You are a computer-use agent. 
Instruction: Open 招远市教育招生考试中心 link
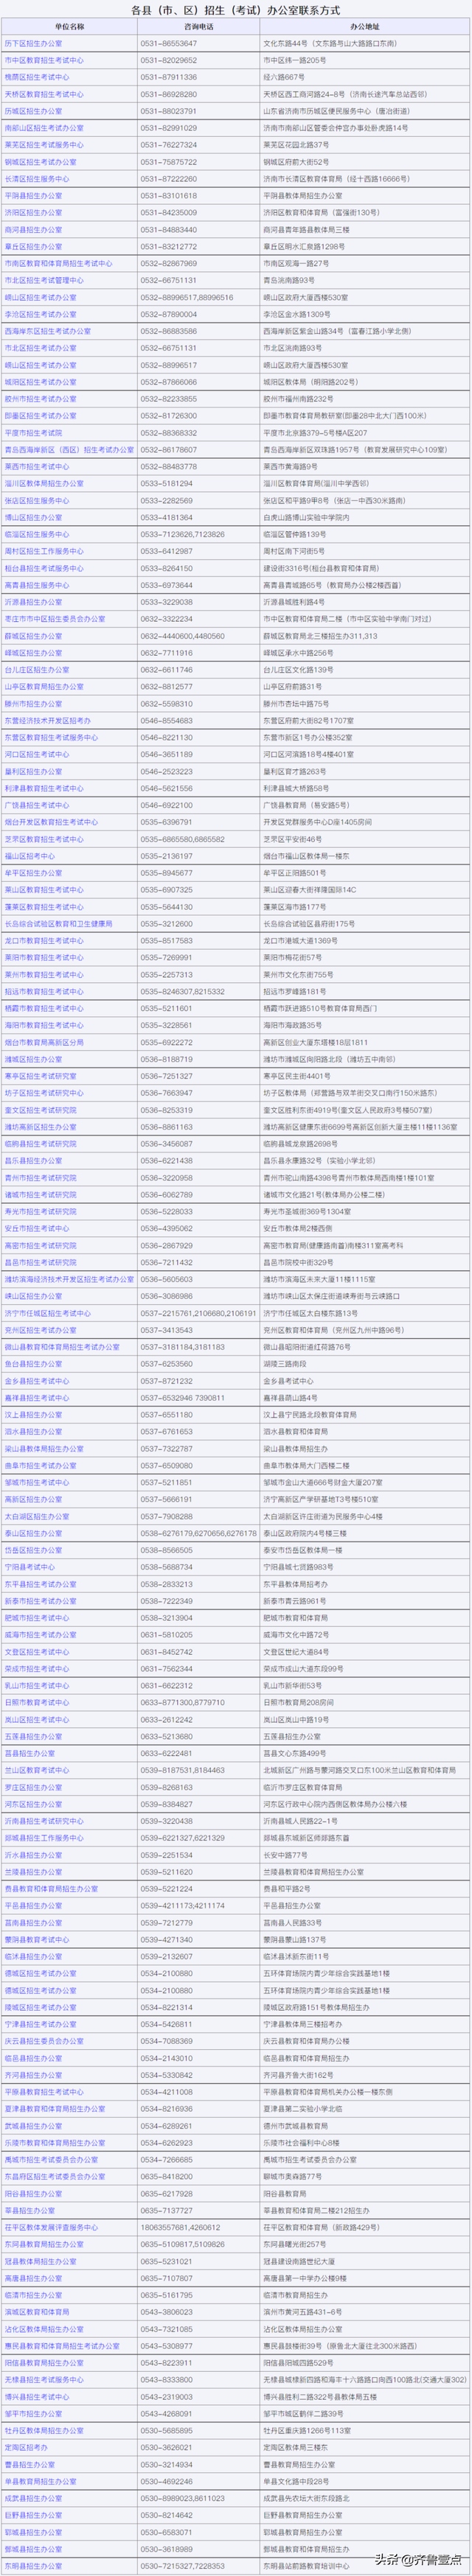click(x=44, y=991)
